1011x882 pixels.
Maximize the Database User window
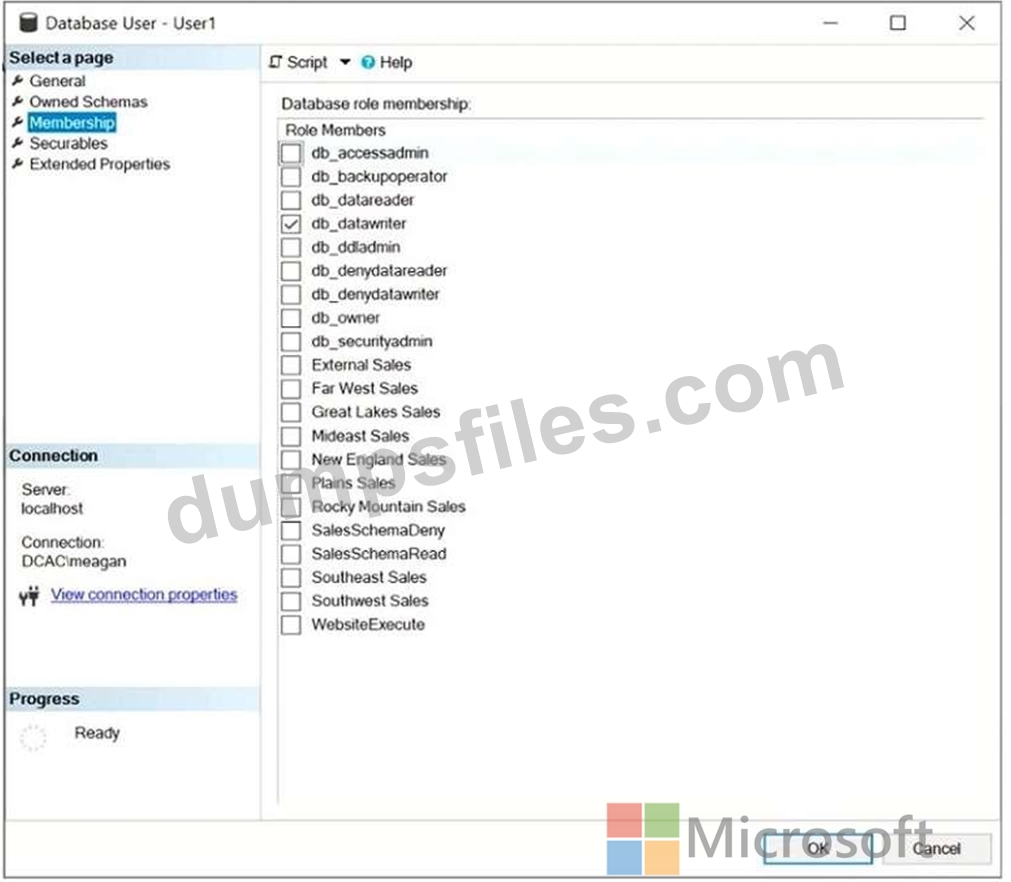[898, 23]
